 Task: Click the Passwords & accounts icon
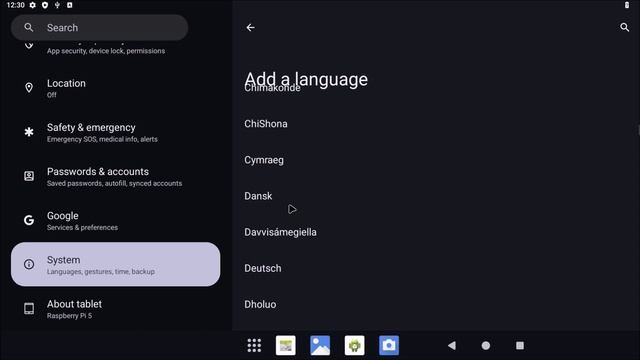pos(29,176)
